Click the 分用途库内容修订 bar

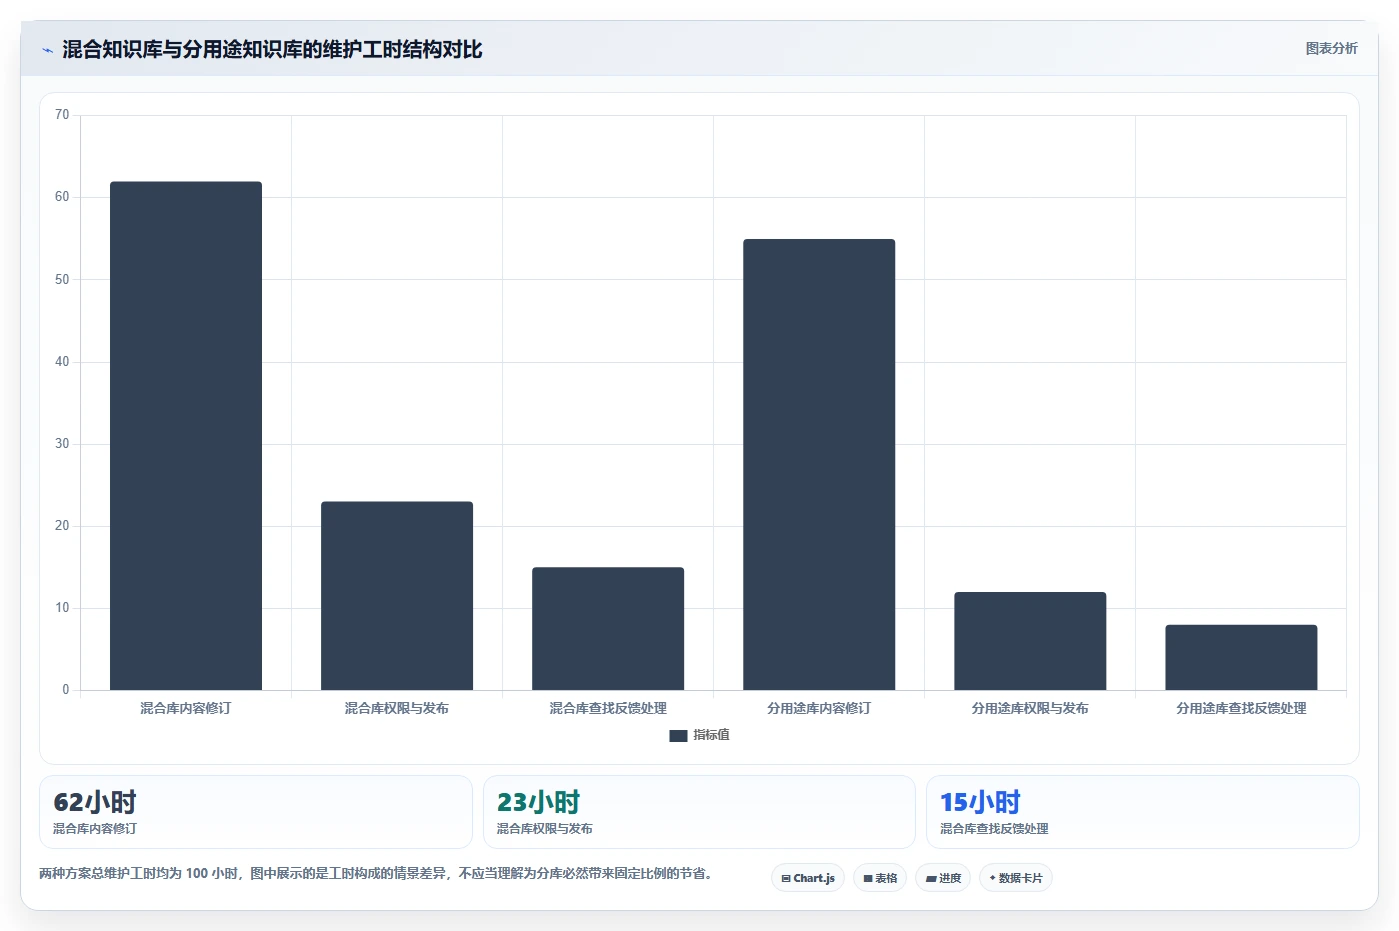(819, 465)
